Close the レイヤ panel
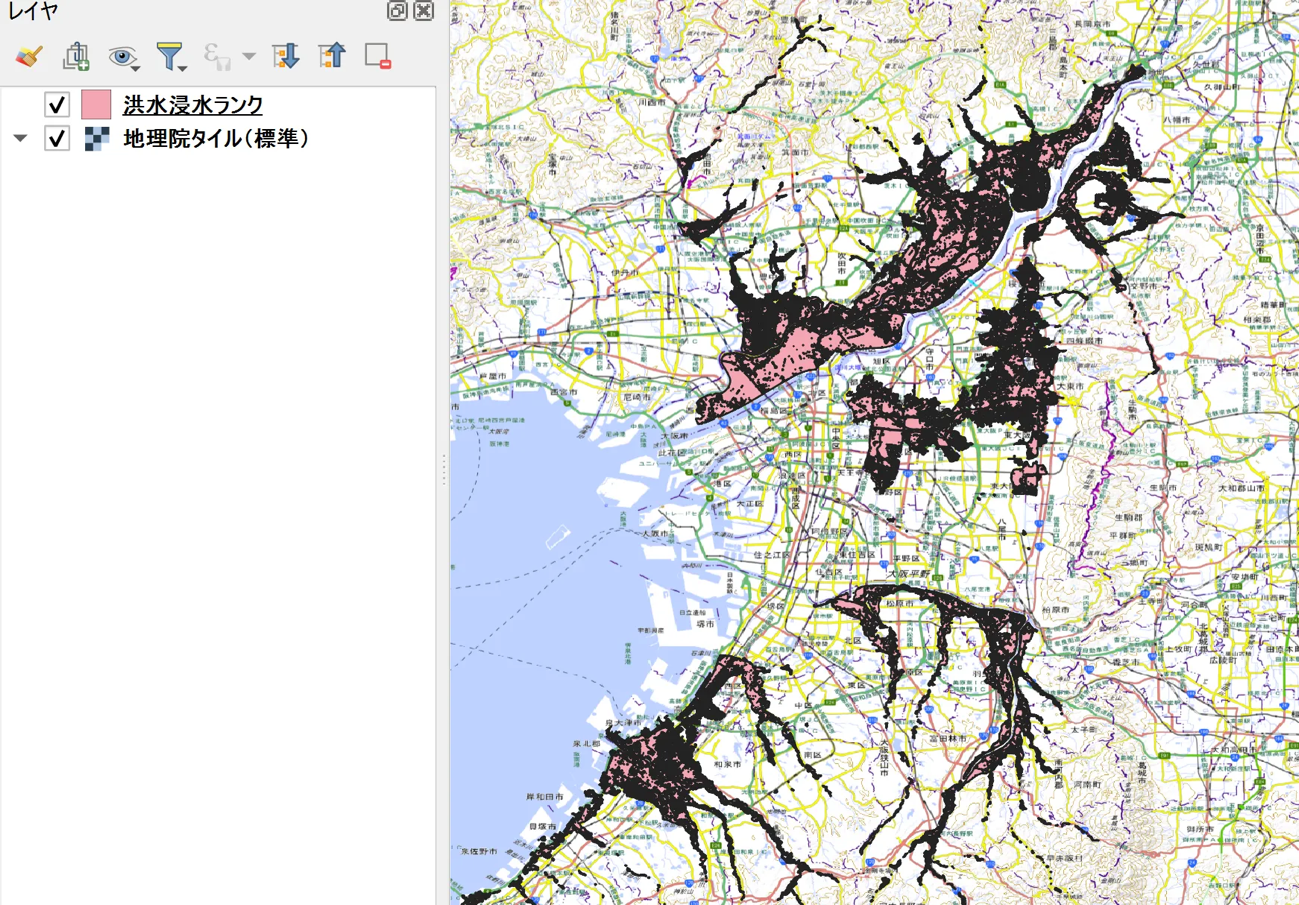This screenshot has height=905, width=1299. coord(423,11)
